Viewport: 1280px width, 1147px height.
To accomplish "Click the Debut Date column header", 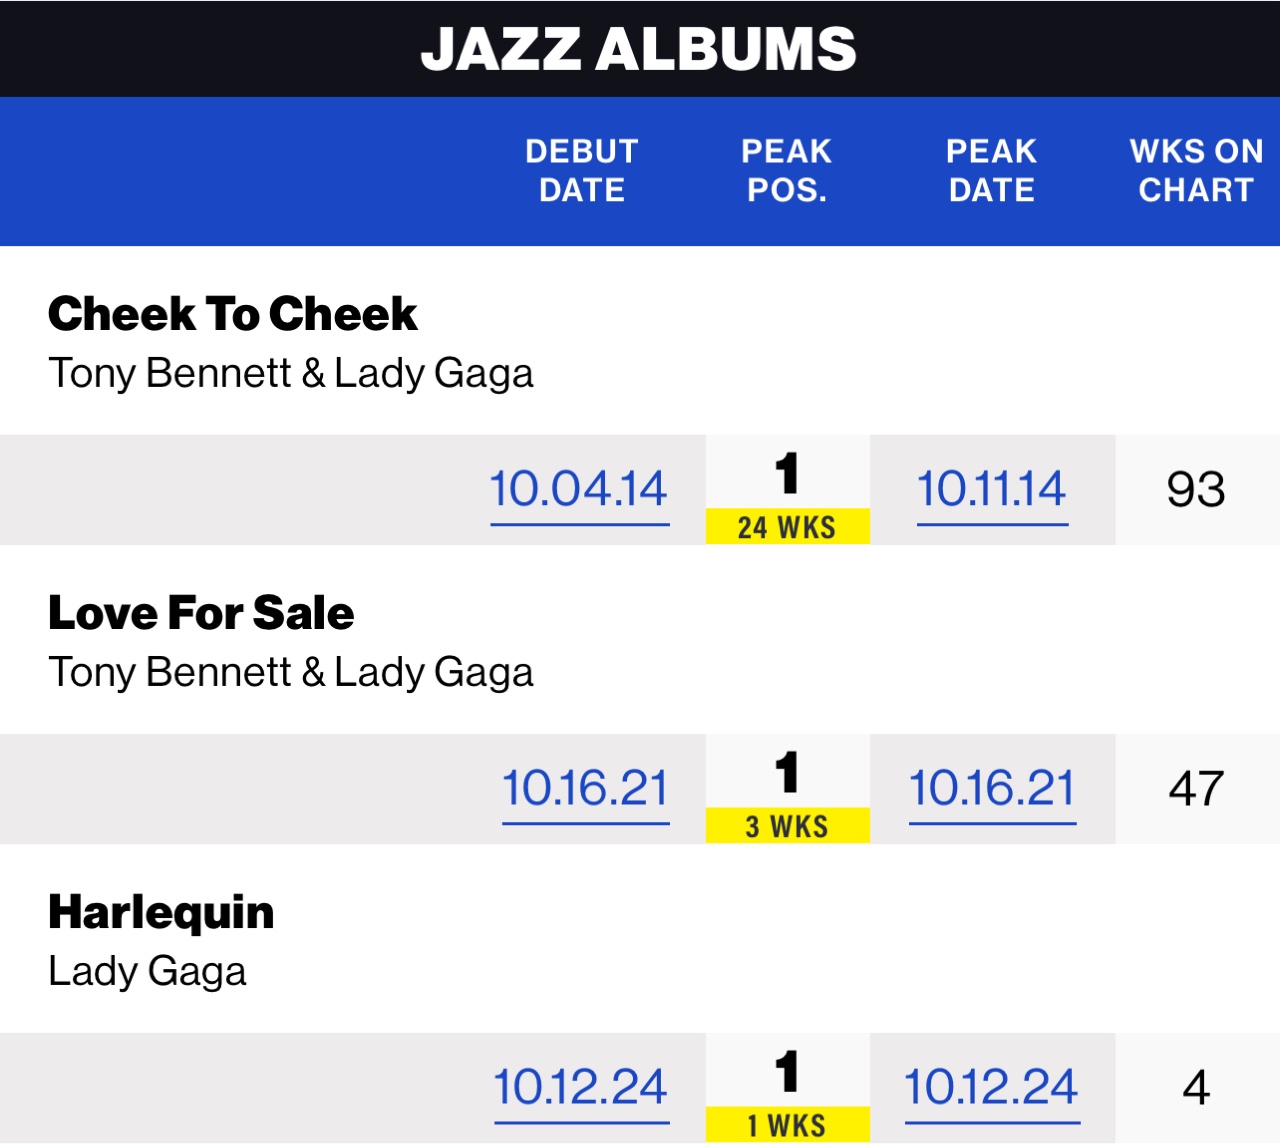I will point(582,171).
